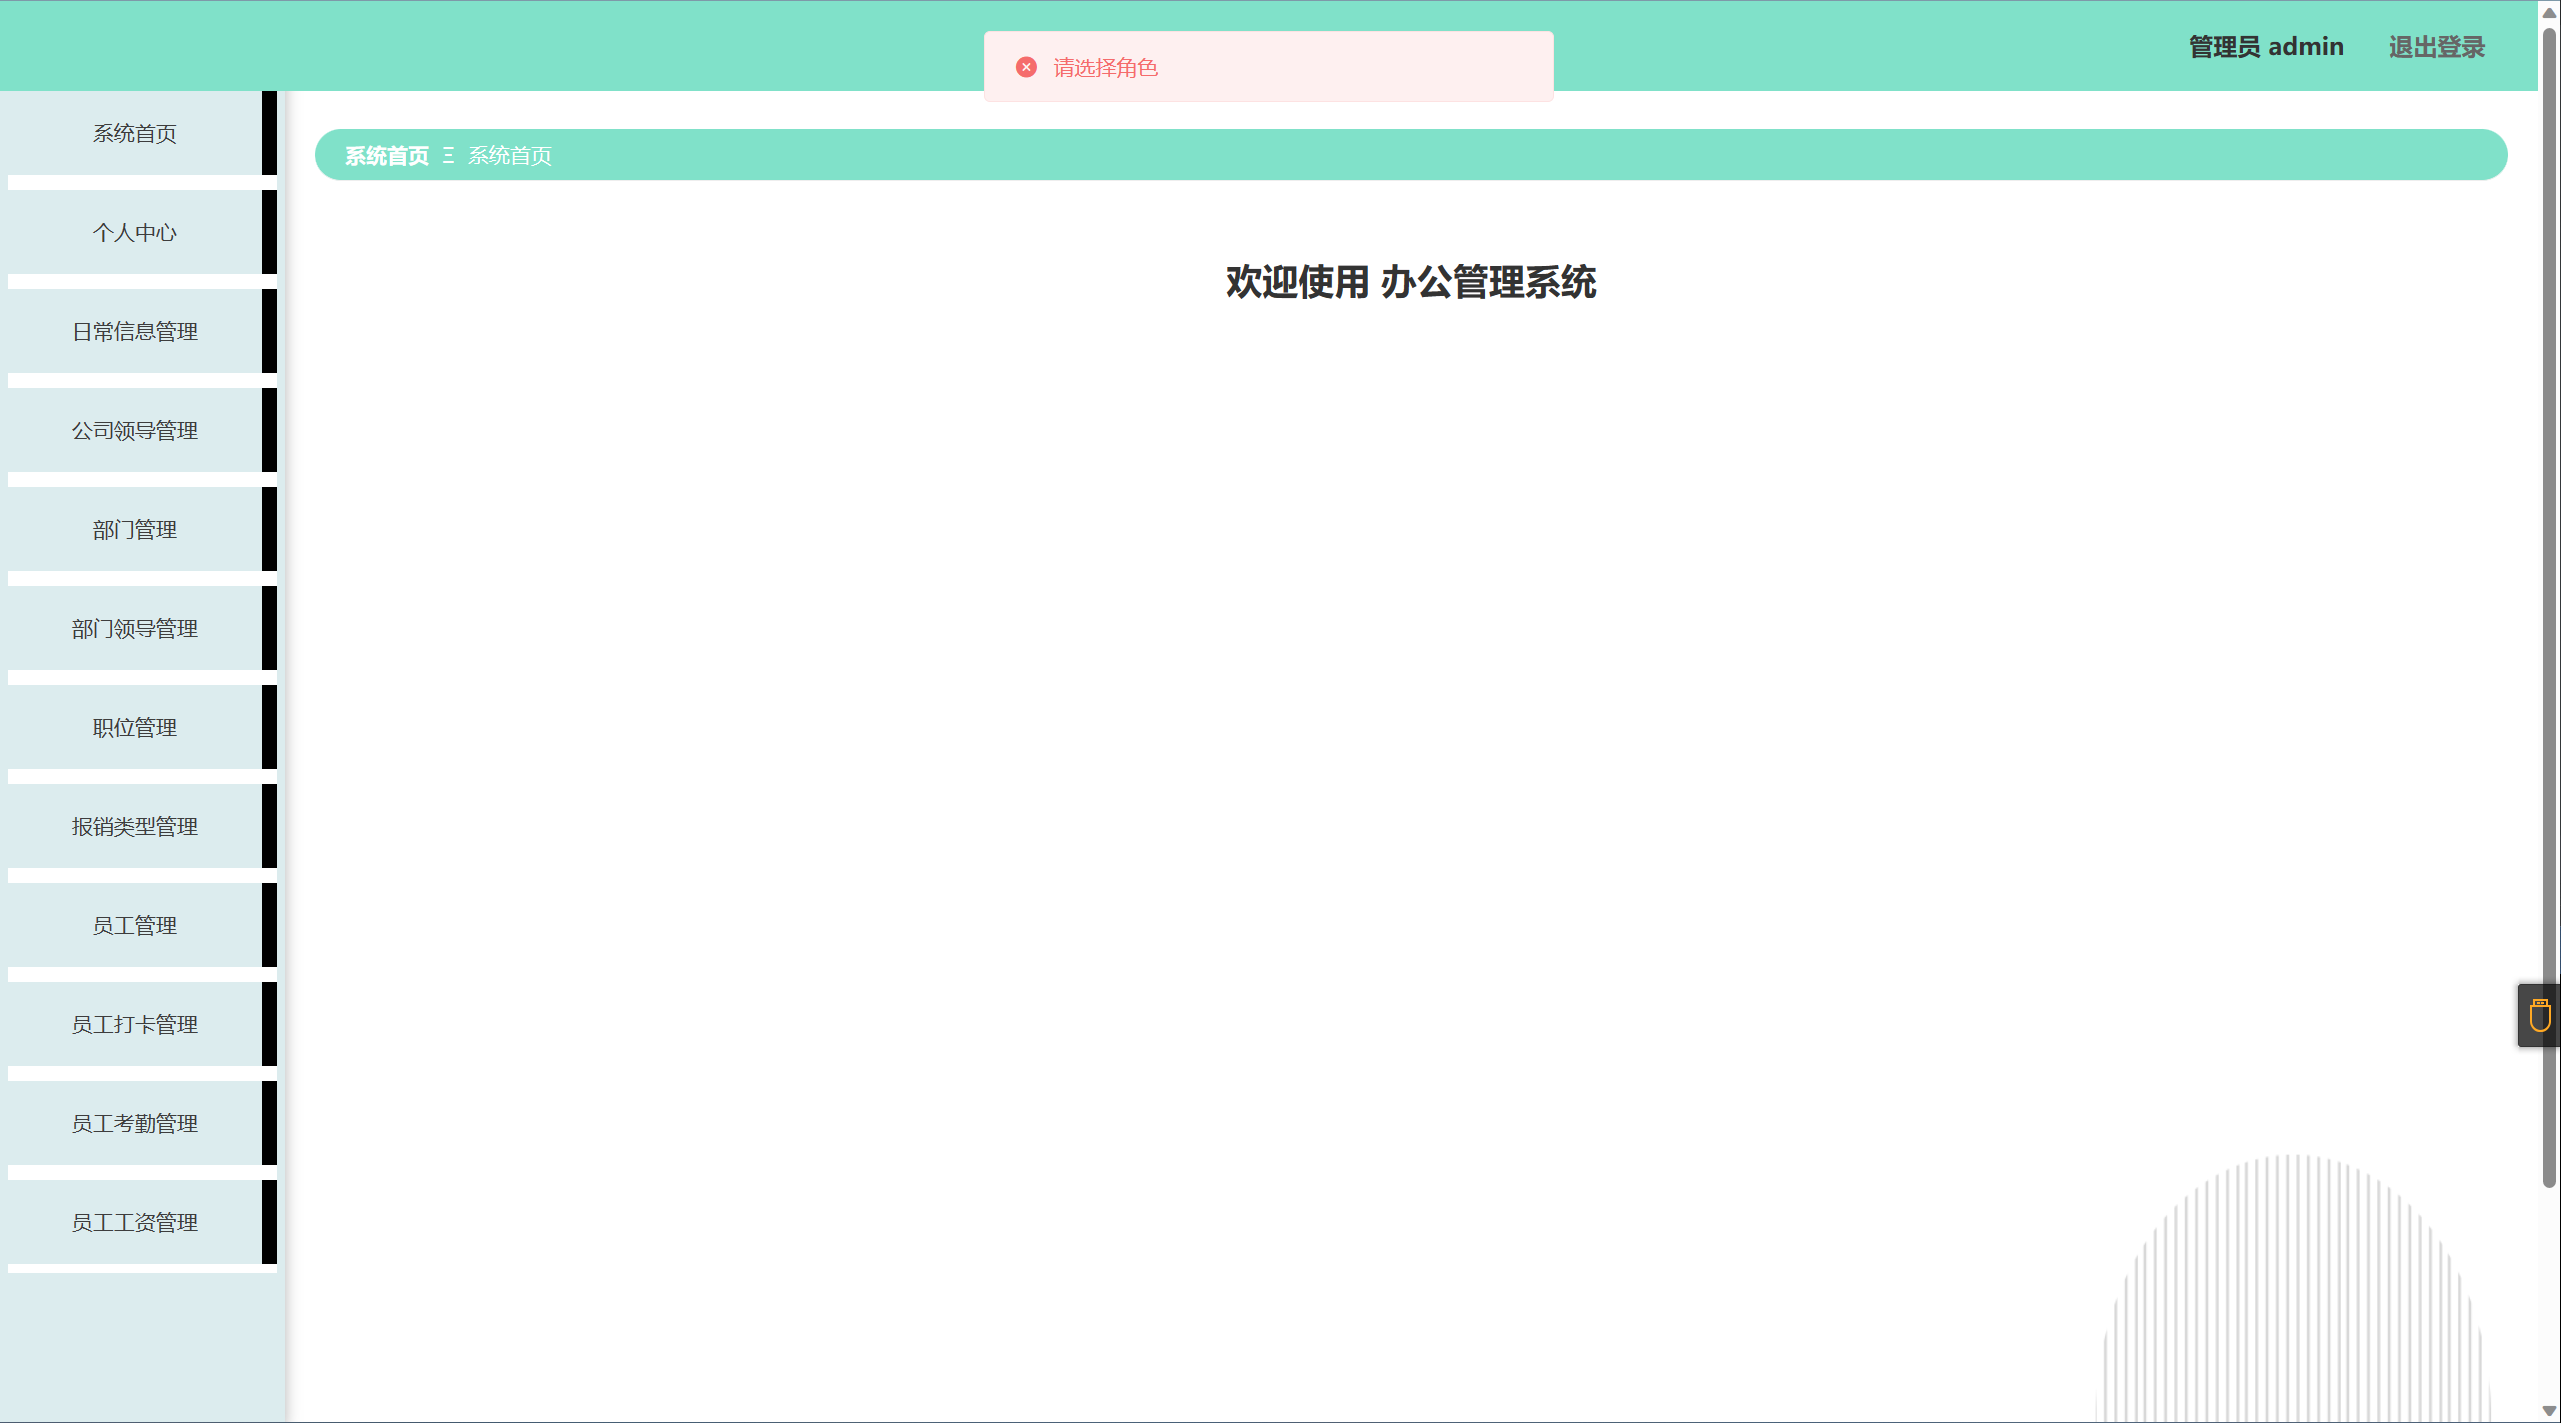Image resolution: width=2561 pixels, height=1423 pixels.
Task: Open the 个人中心 sidebar menu
Action: point(135,233)
